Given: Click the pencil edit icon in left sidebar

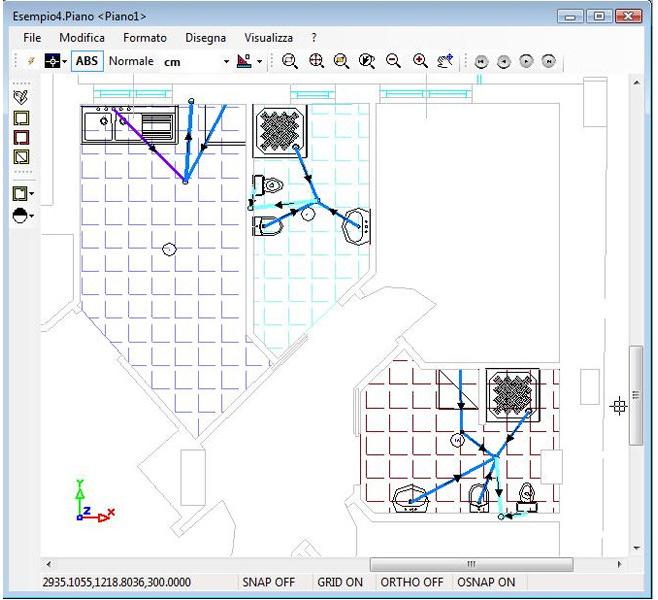Looking at the screenshot, I should point(20,97).
